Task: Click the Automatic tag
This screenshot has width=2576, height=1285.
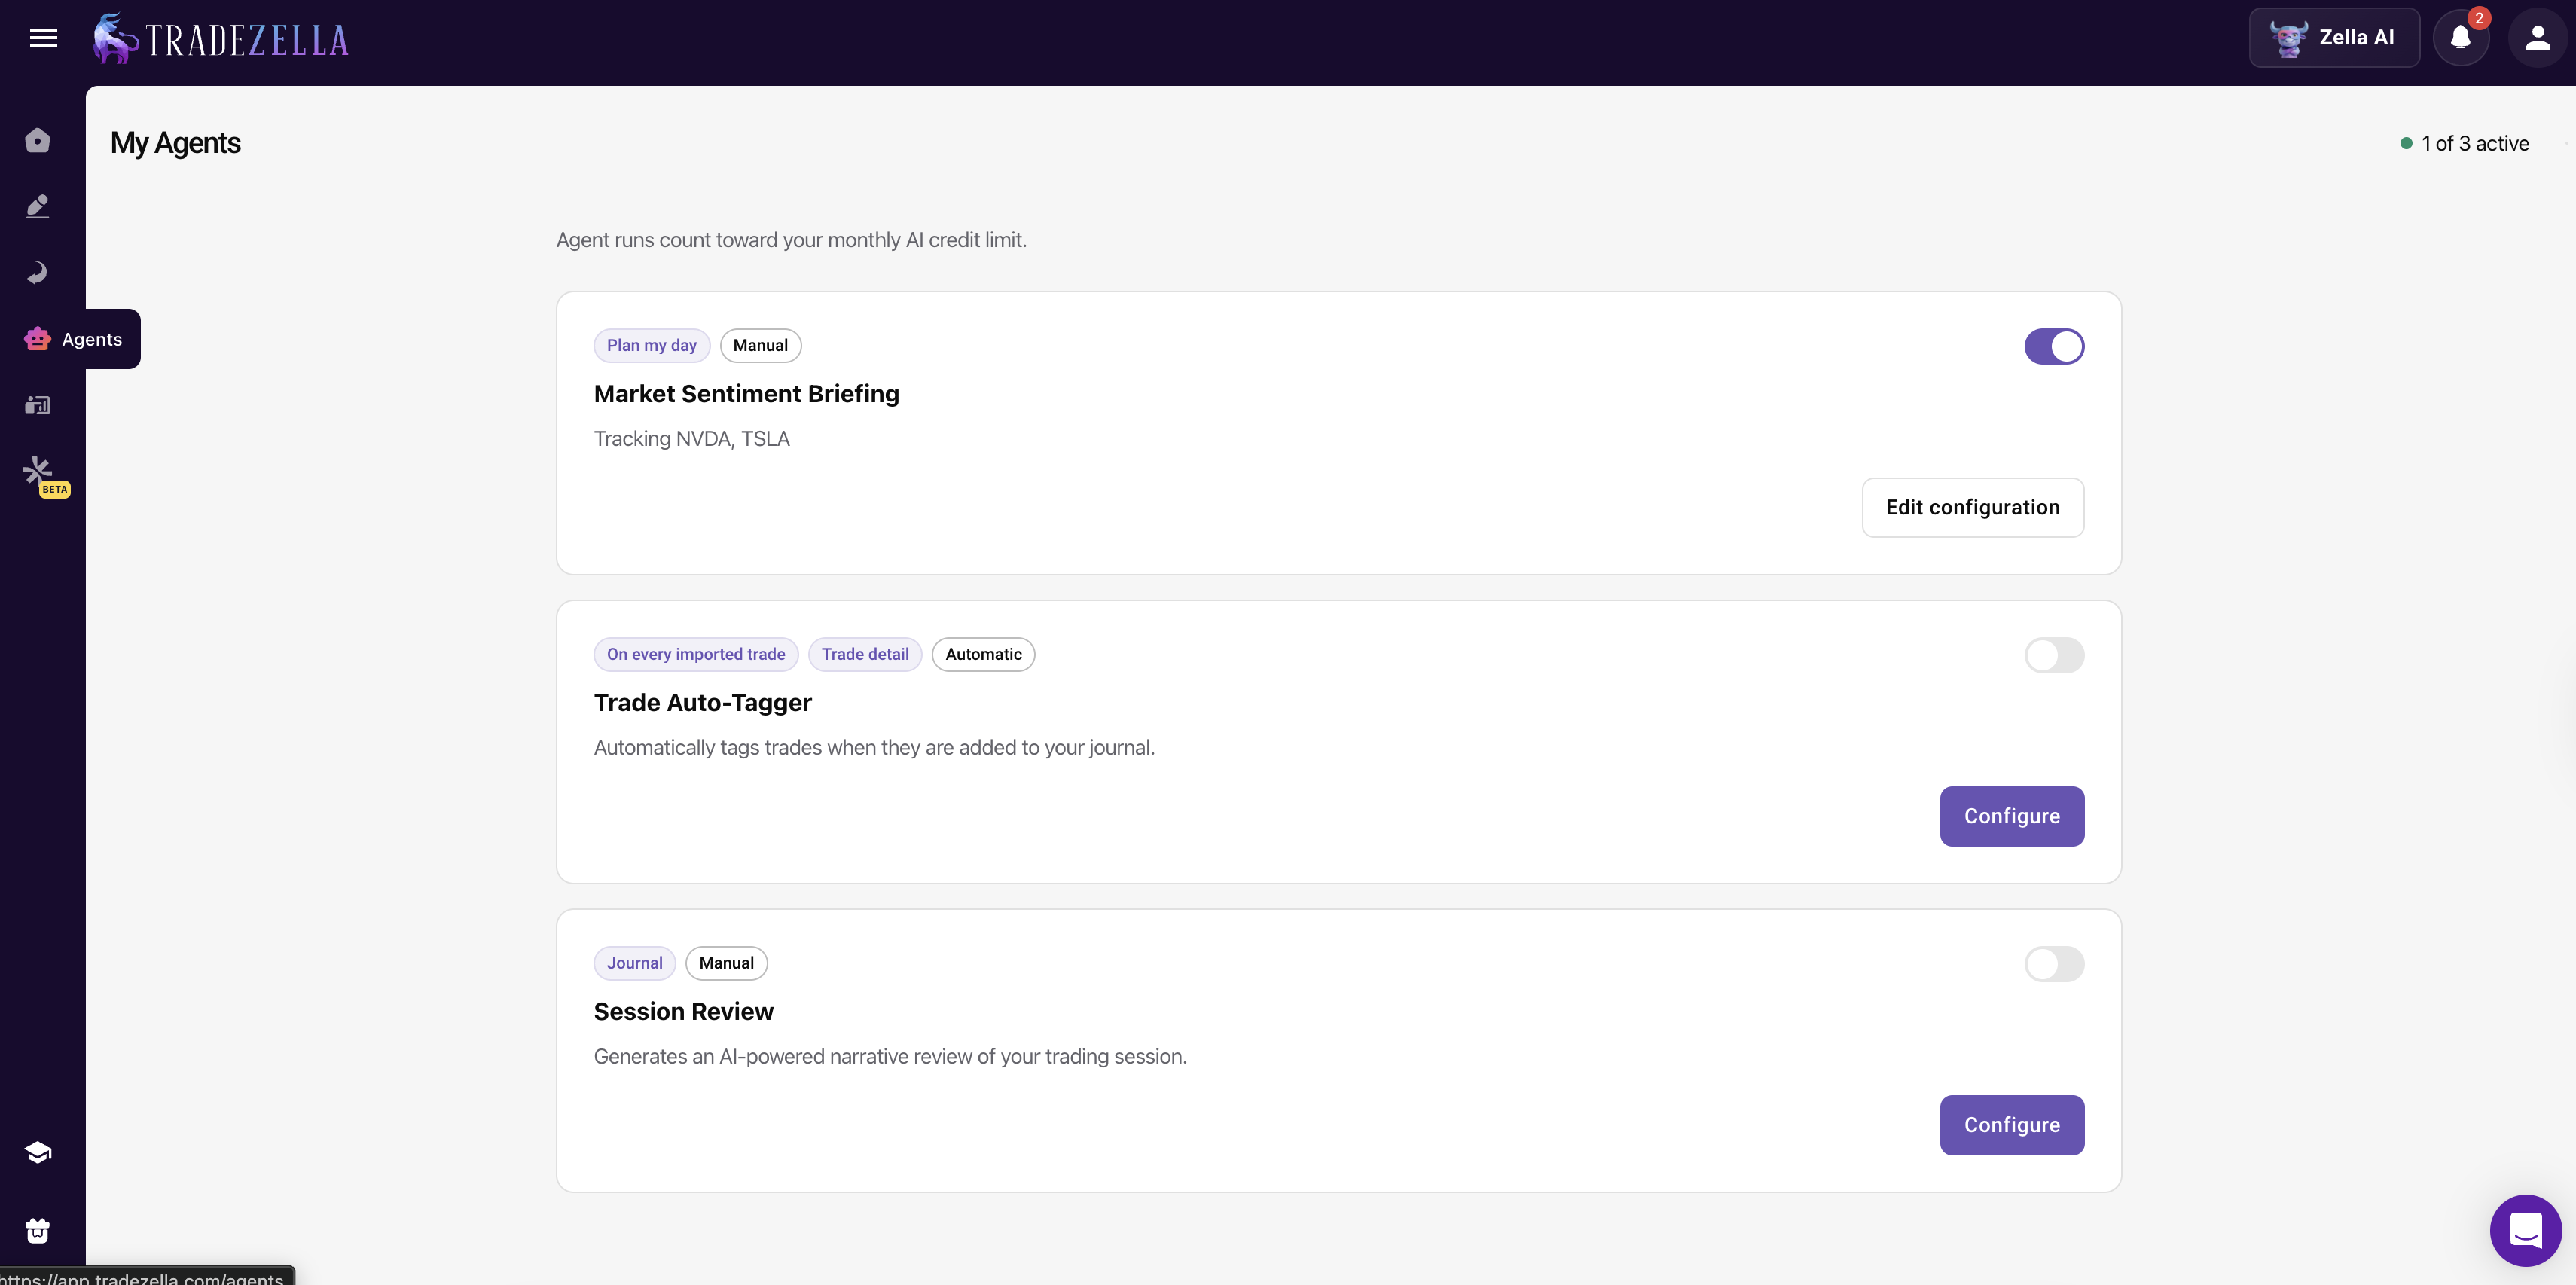Action: pos(983,654)
